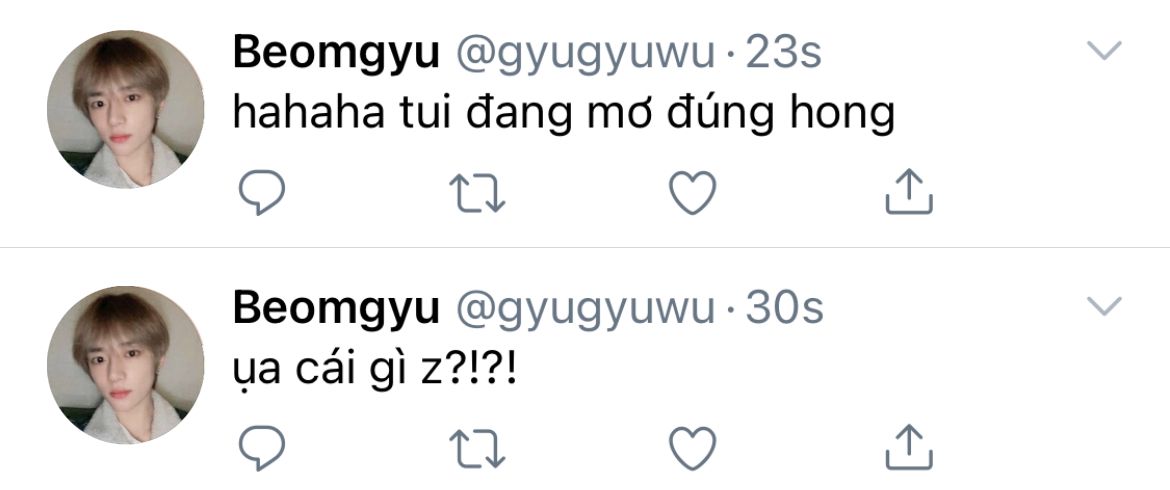The image size is (1170, 490).
Task: Open the @gyugyuwu handle on the 23s tweet
Action: point(586,54)
